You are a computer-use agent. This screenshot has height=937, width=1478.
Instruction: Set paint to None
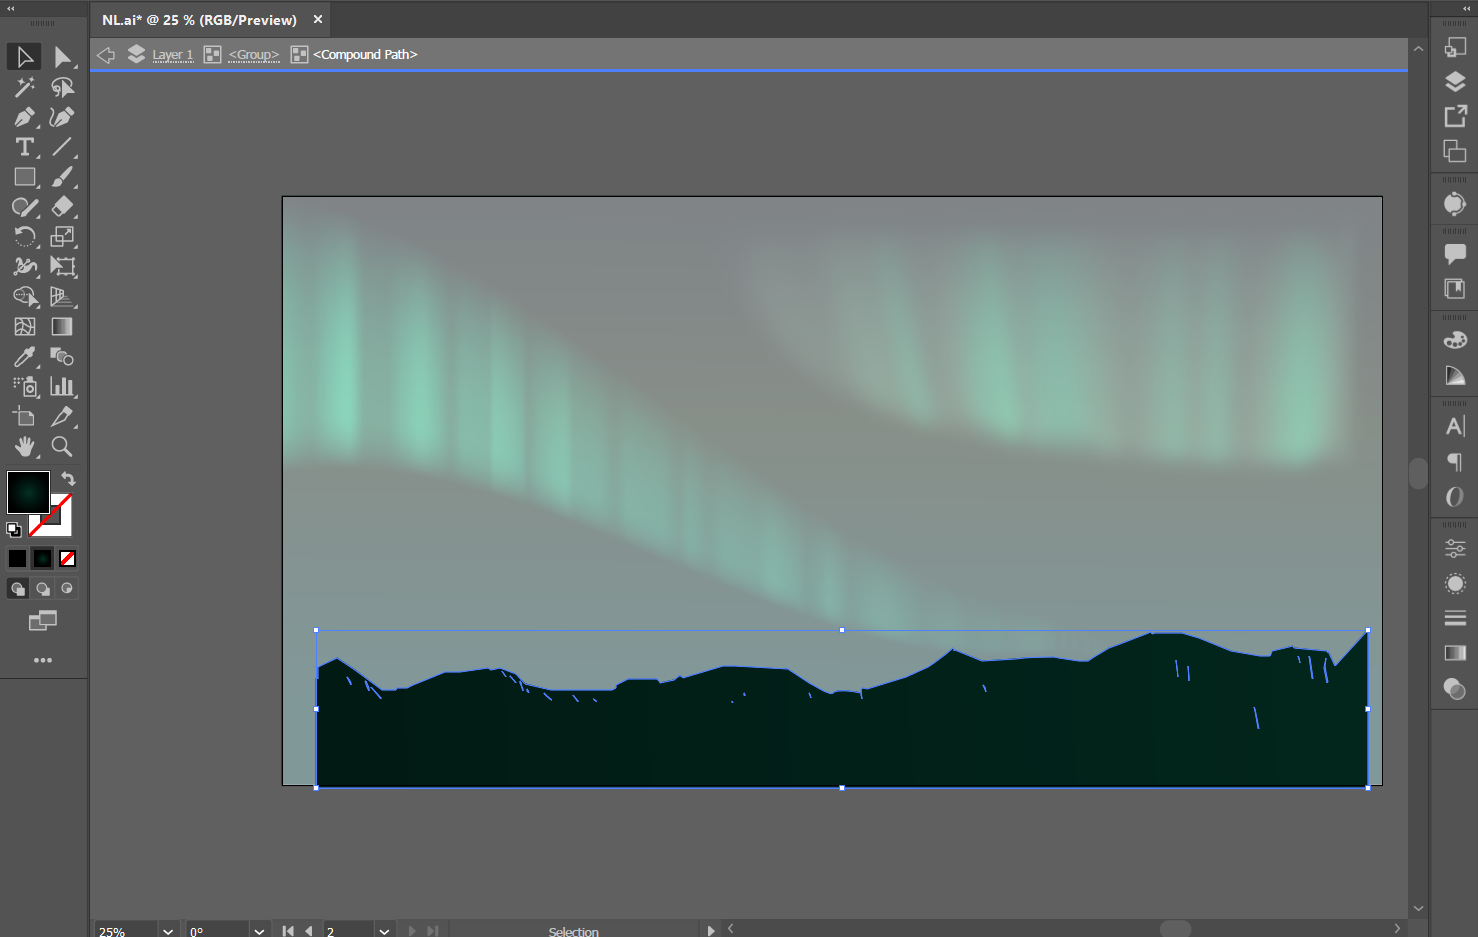[67, 558]
